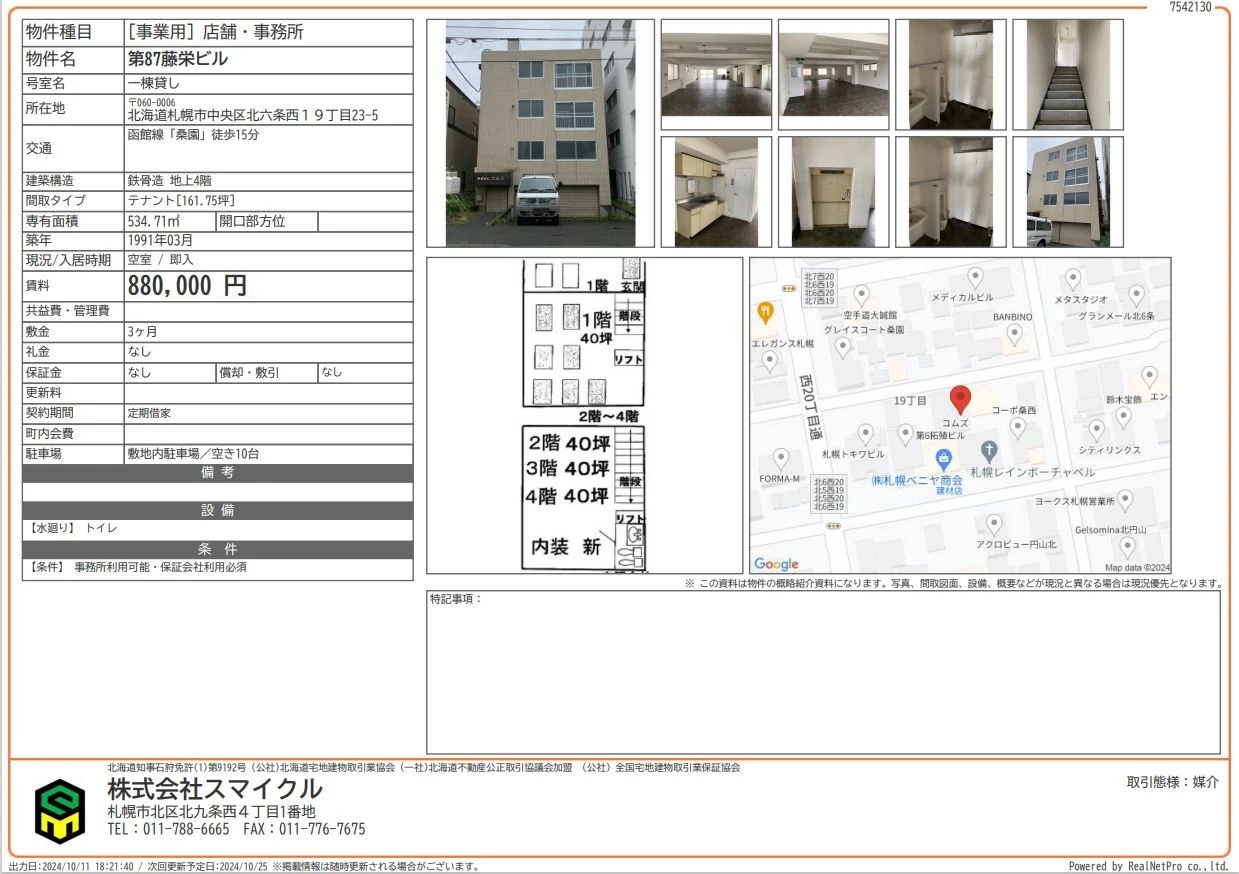Viewport: 1239px width, 874px height.
Task: Click the Rainbow Chapel church map pin
Action: (x=989, y=451)
